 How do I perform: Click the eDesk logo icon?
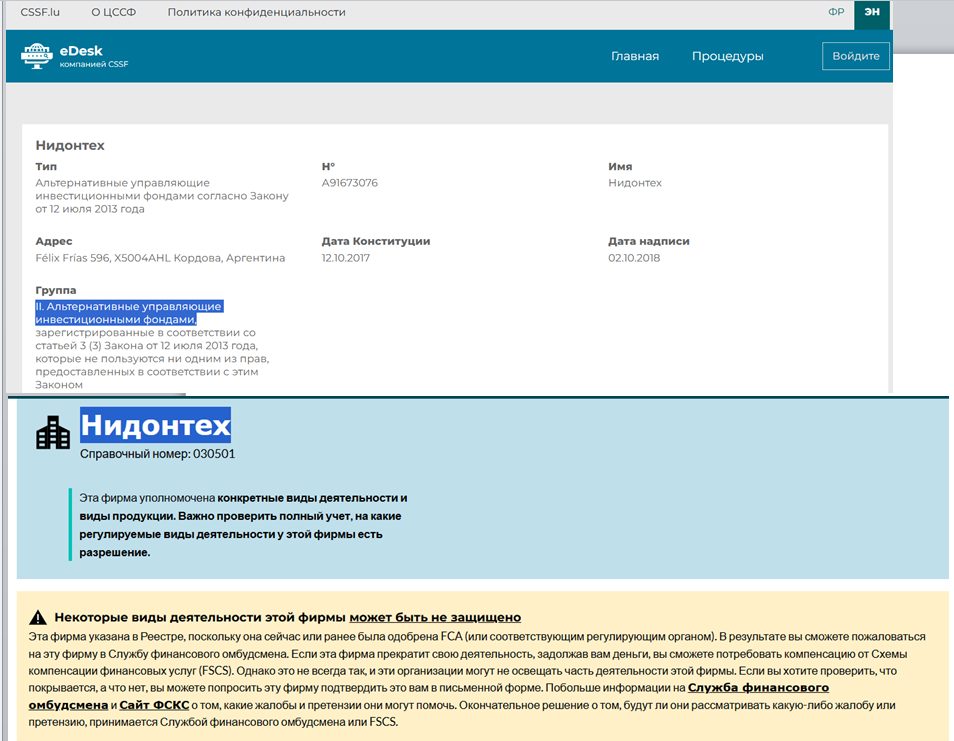coord(37,56)
